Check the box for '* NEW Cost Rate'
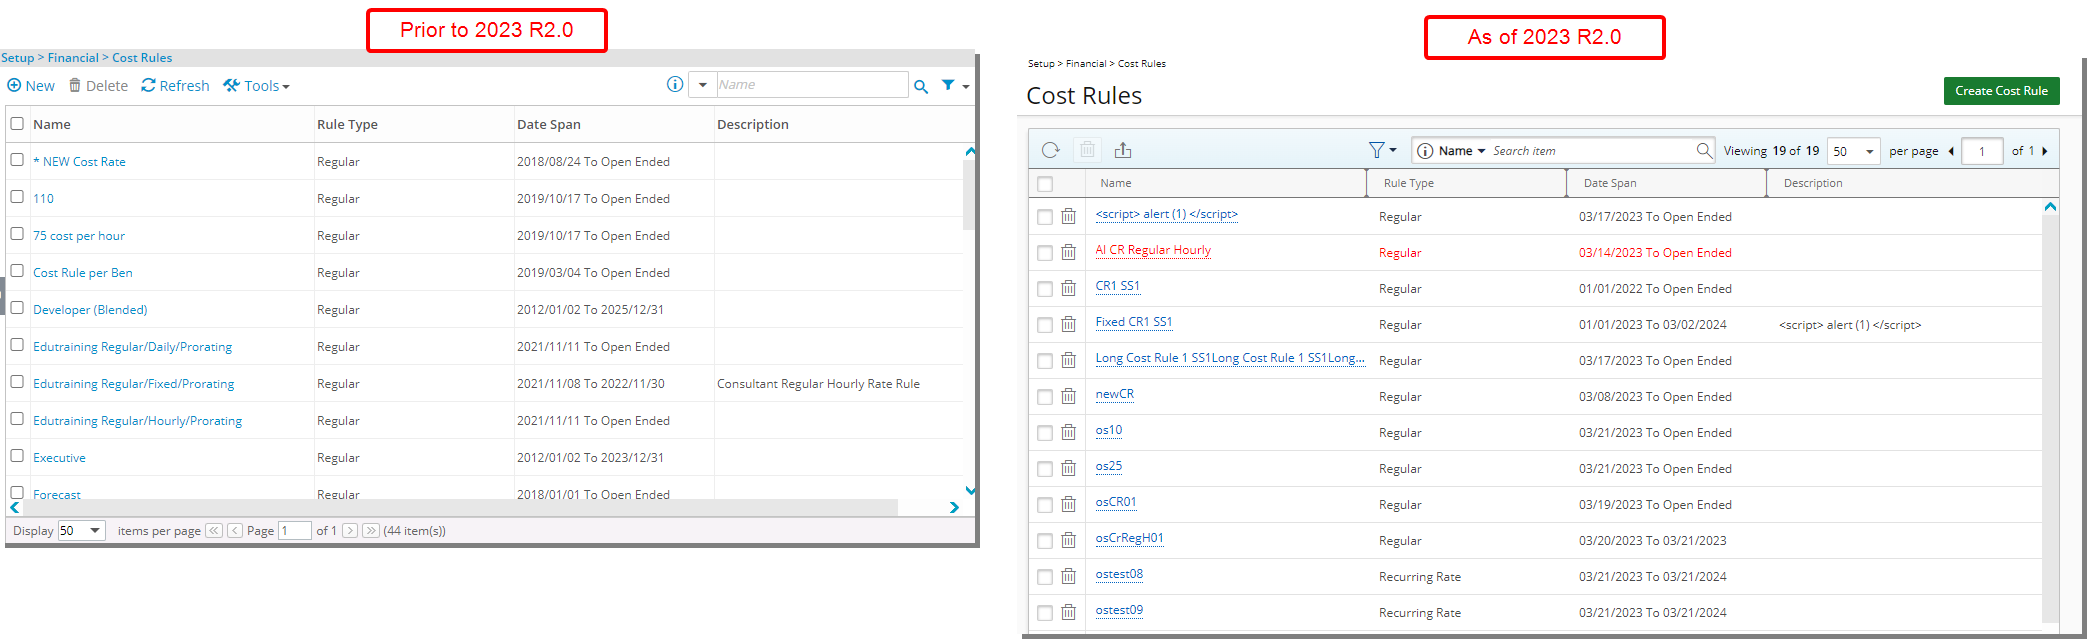 [17, 160]
